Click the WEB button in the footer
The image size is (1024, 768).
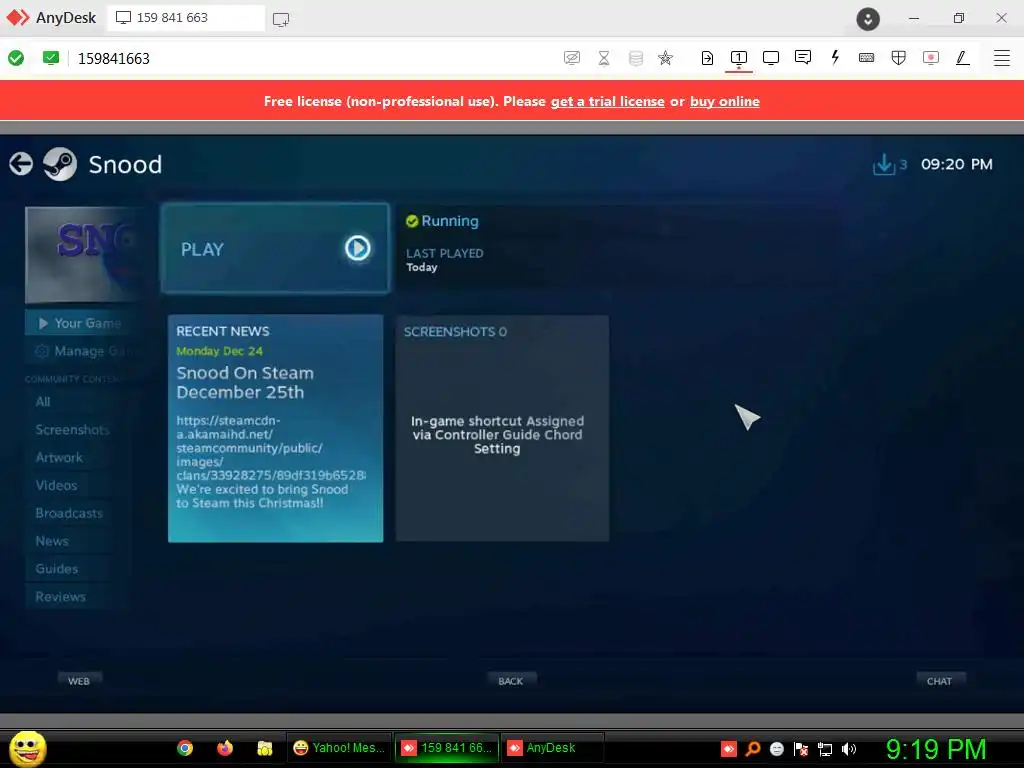pyautogui.click(x=79, y=681)
